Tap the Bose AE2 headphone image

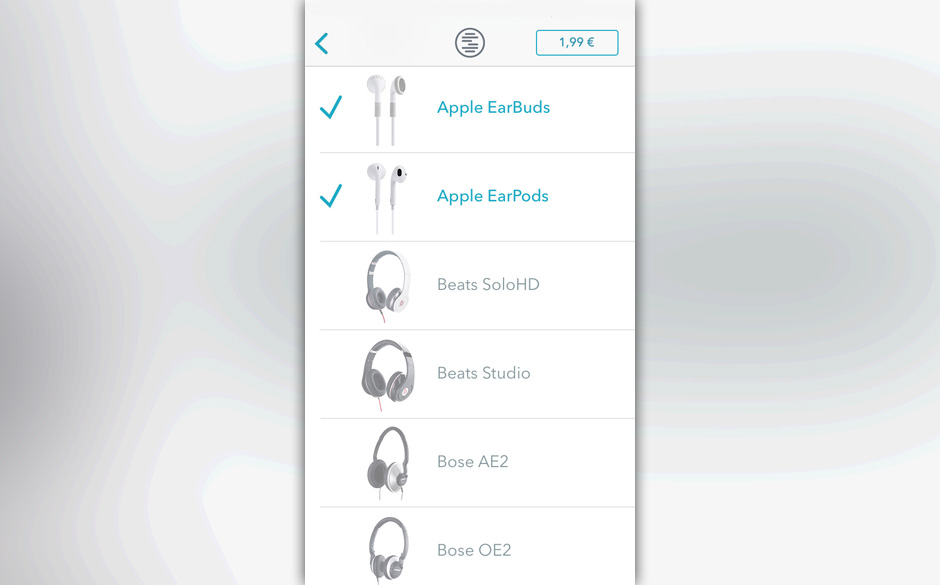coord(388,463)
